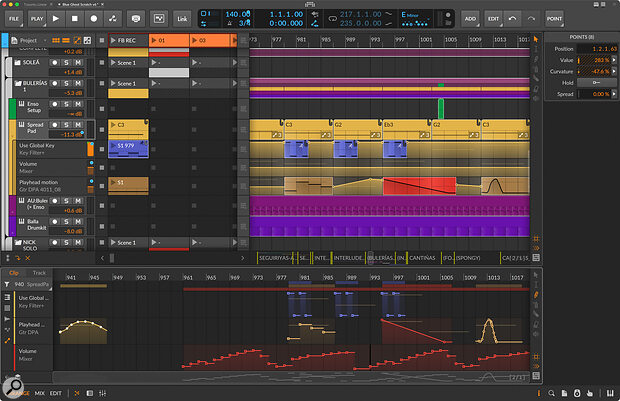This screenshot has width=620, height=401.
Task: Mute the Spread Pad track
Action: 78,125
